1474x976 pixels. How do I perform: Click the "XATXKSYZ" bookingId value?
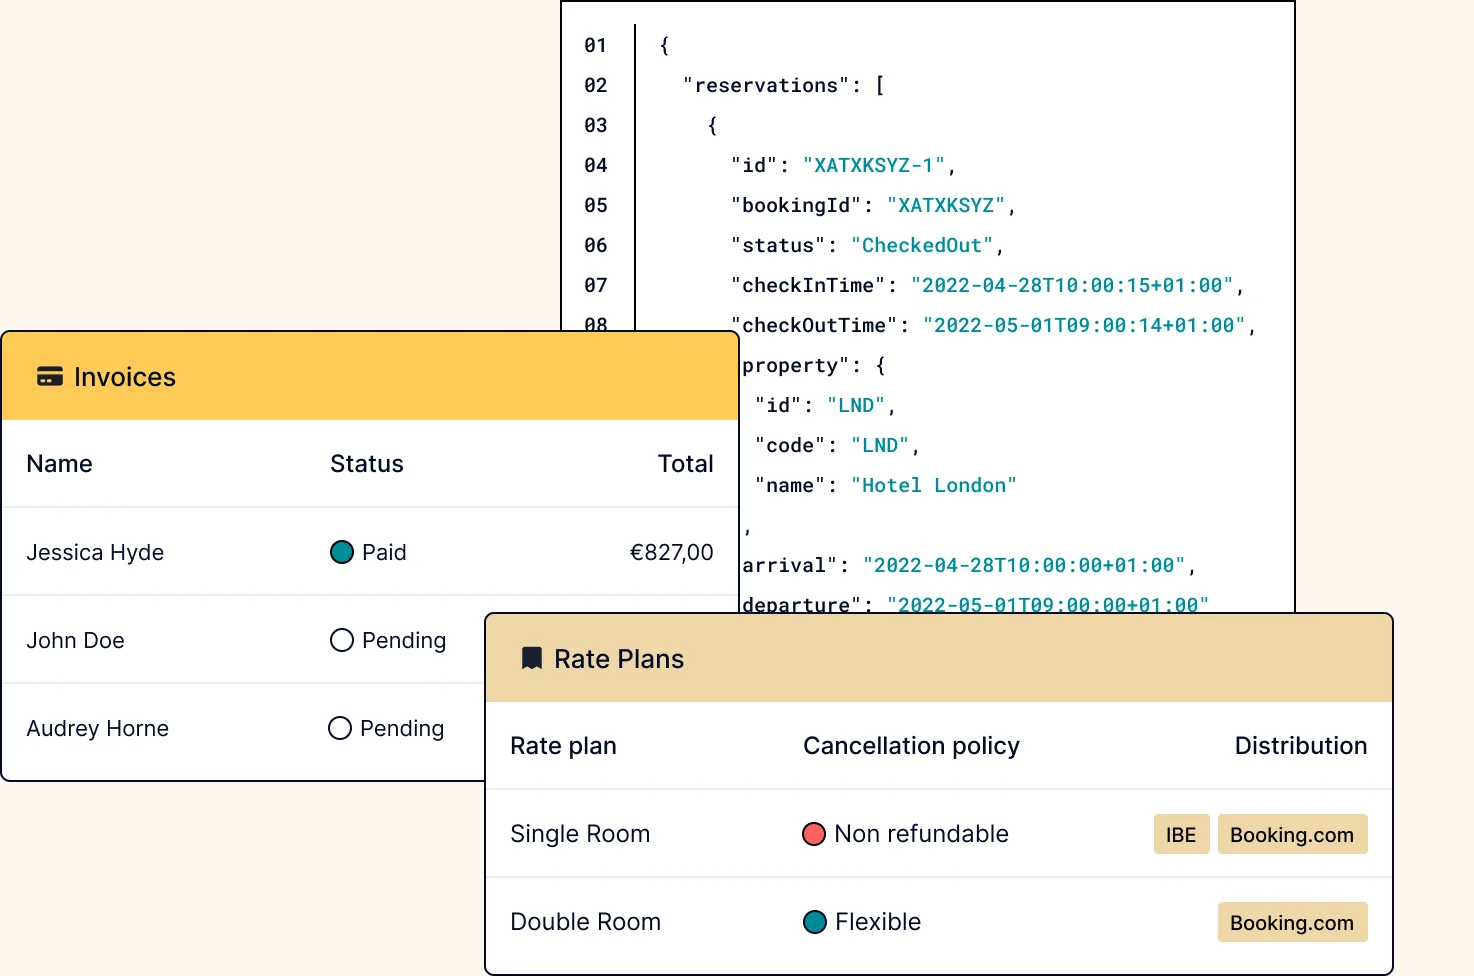click(946, 205)
